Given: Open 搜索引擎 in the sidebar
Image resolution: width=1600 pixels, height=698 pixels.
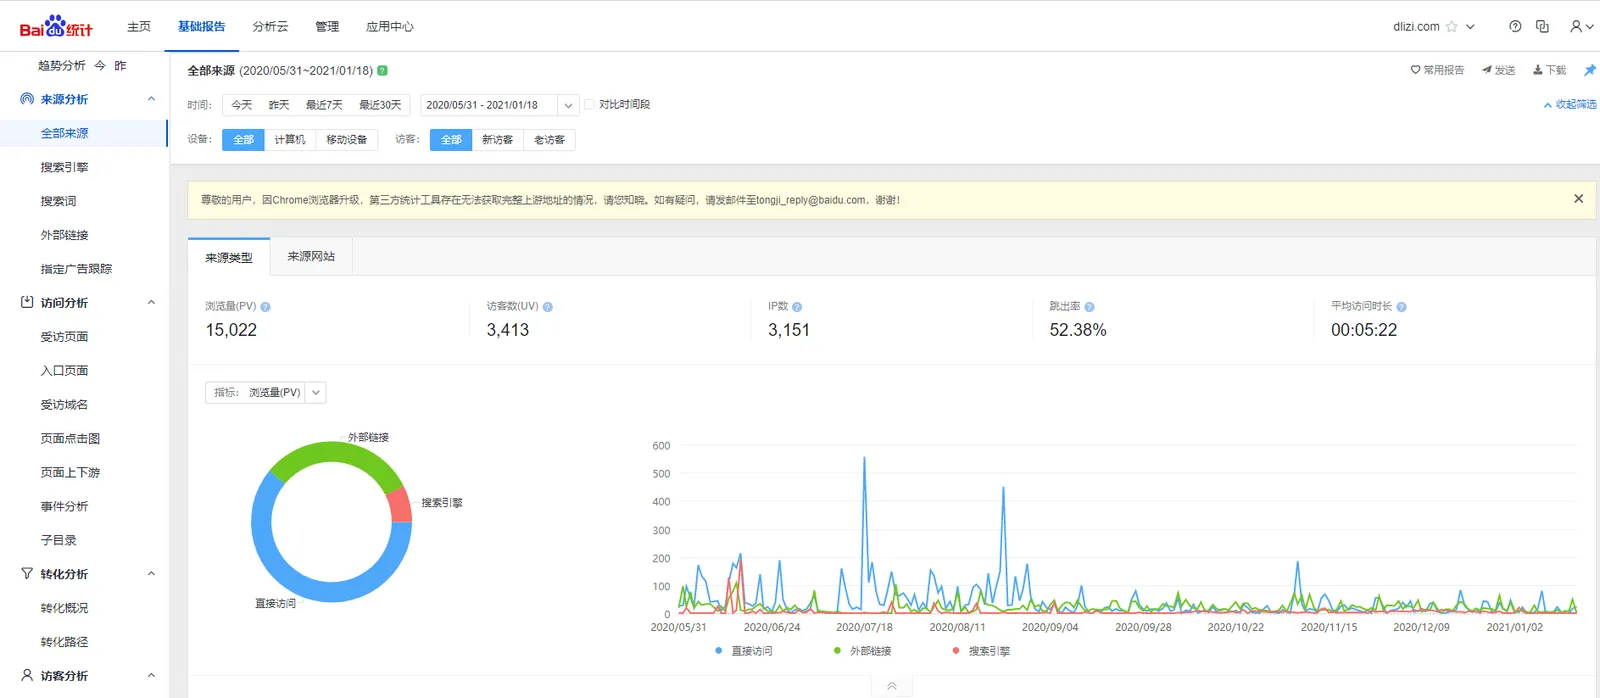Looking at the screenshot, I should 64,167.
